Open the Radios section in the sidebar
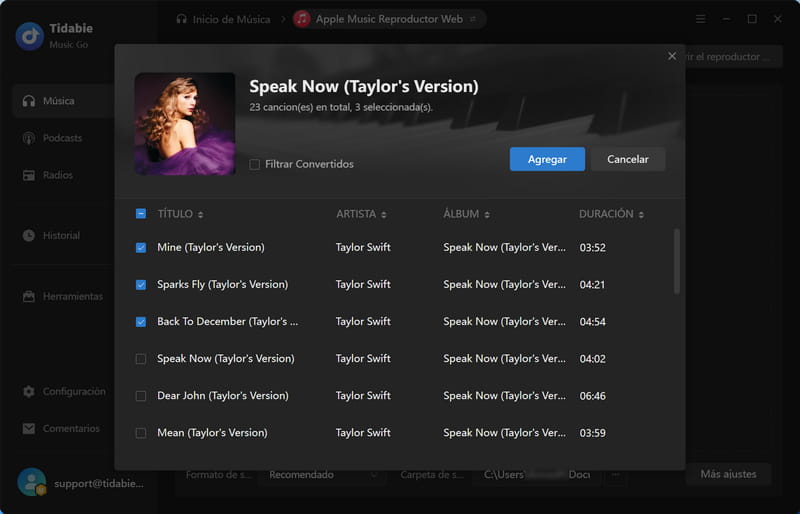800x514 pixels. pyautogui.click(x=58, y=175)
